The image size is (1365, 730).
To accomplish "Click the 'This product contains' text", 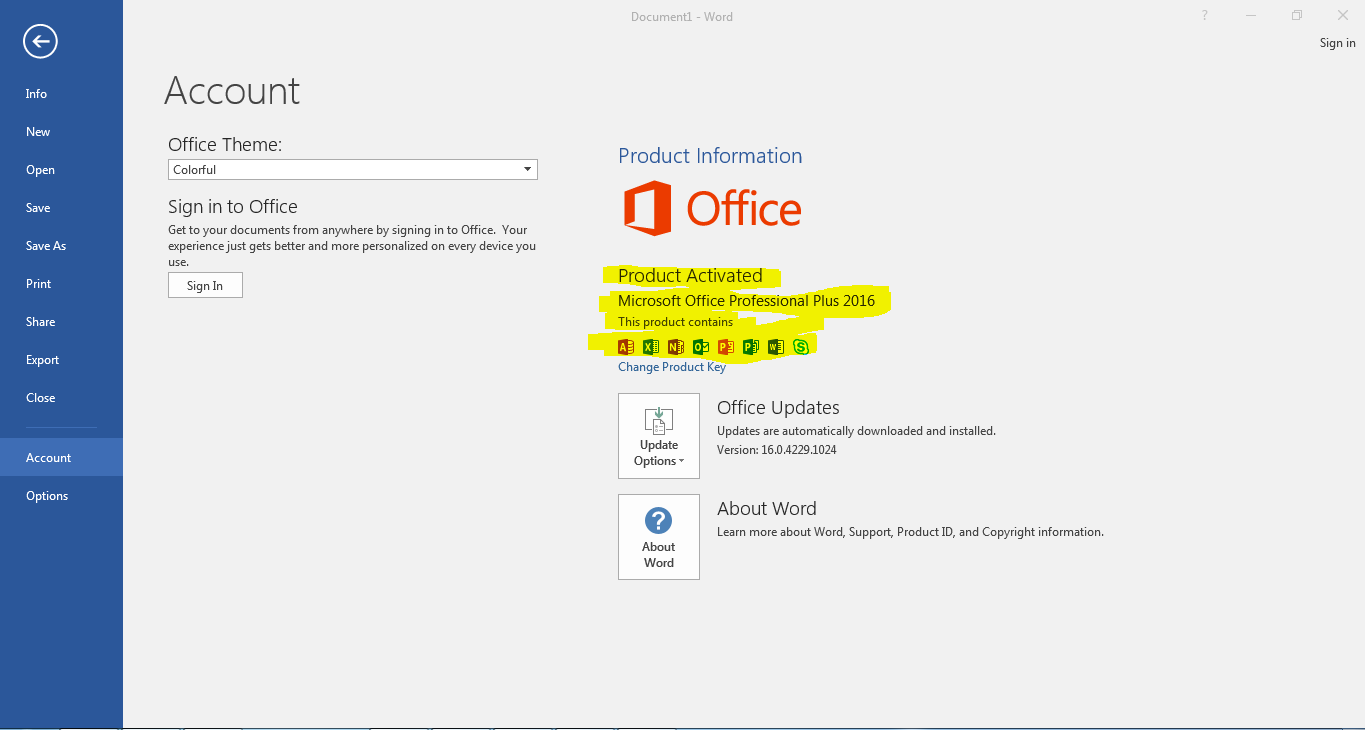I will point(675,322).
